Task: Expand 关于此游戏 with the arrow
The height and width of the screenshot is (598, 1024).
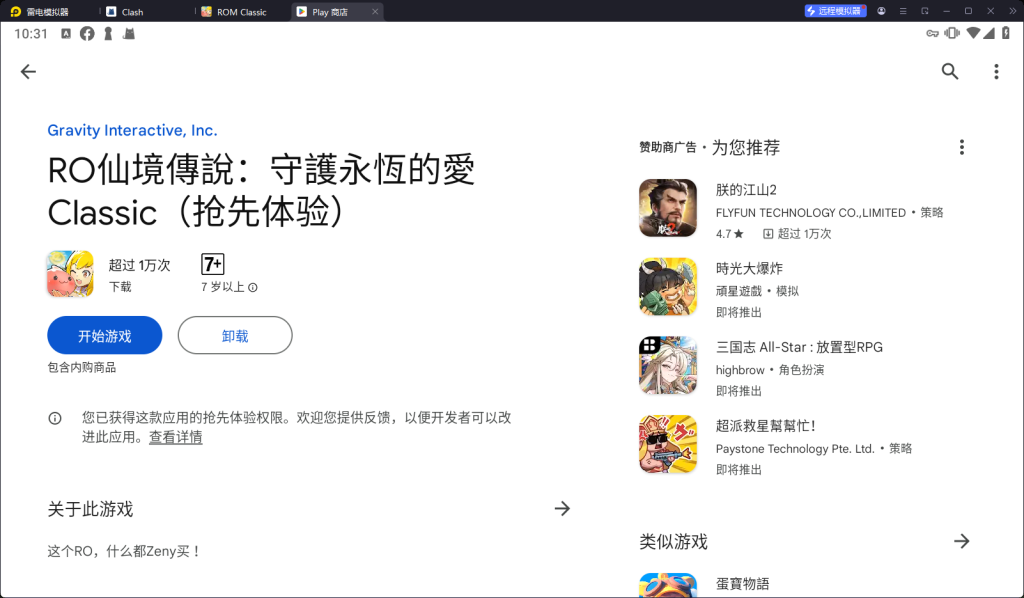Action: (x=562, y=509)
